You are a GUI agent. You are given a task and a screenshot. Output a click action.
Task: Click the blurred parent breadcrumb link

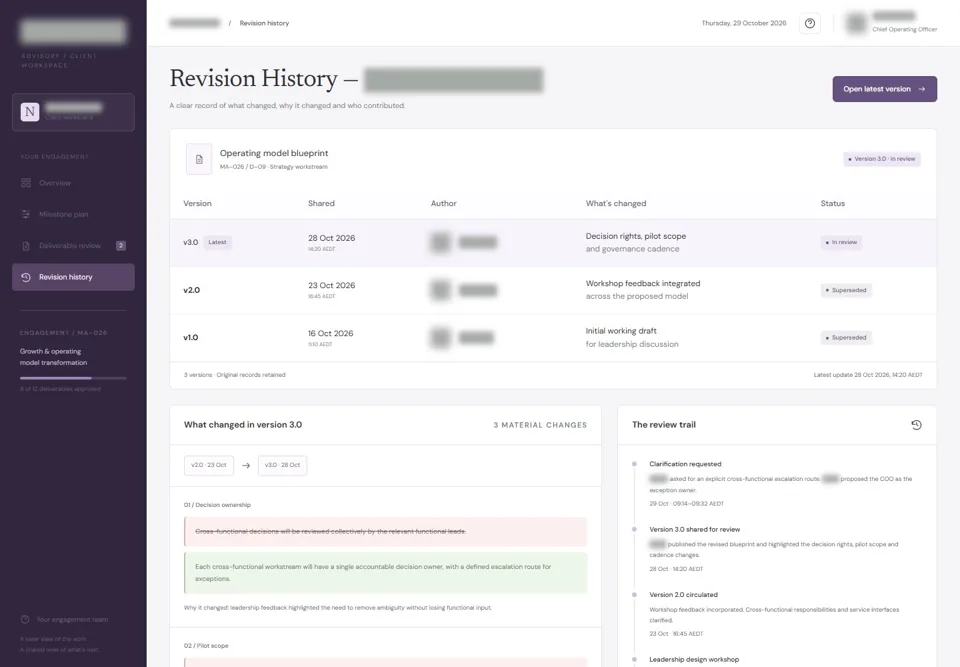click(195, 23)
